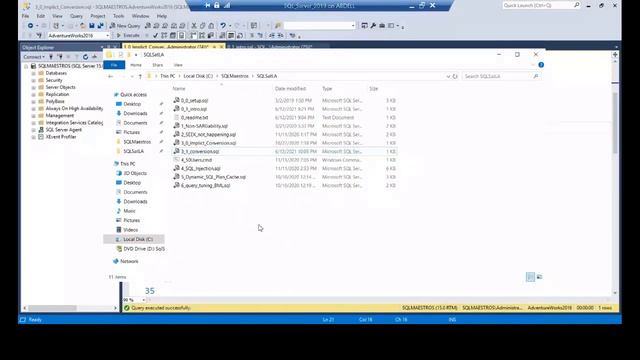The image size is (640, 360).
Task: Sort files by the Type column header
Action: [327, 89]
